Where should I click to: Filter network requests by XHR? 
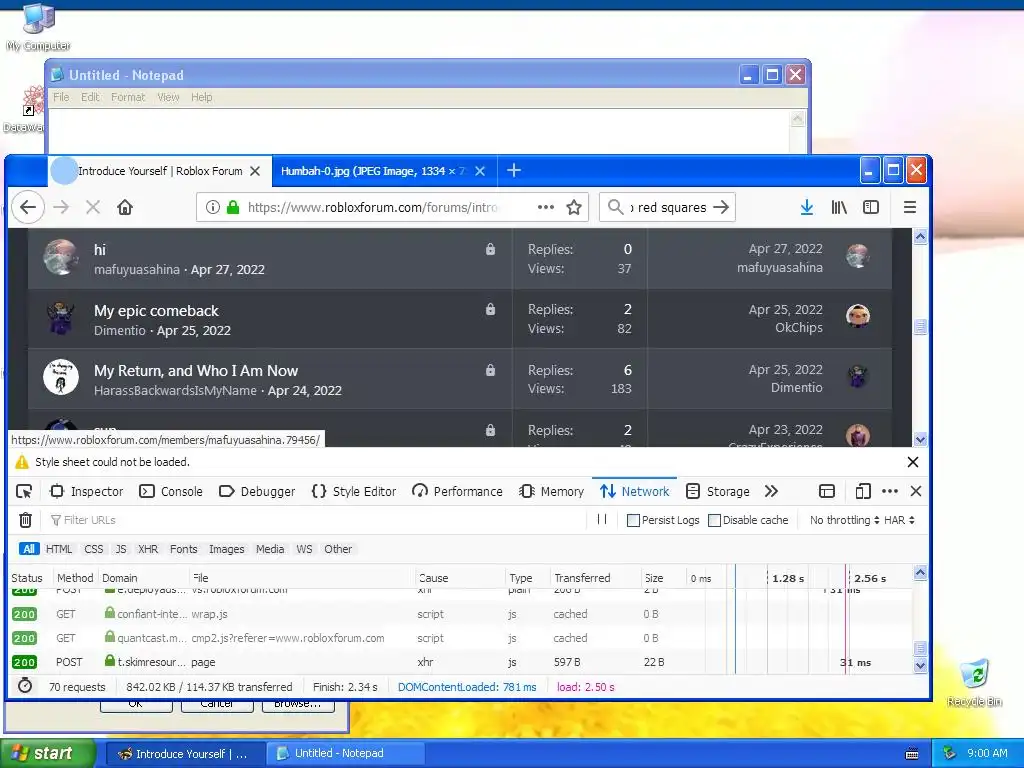(x=148, y=549)
